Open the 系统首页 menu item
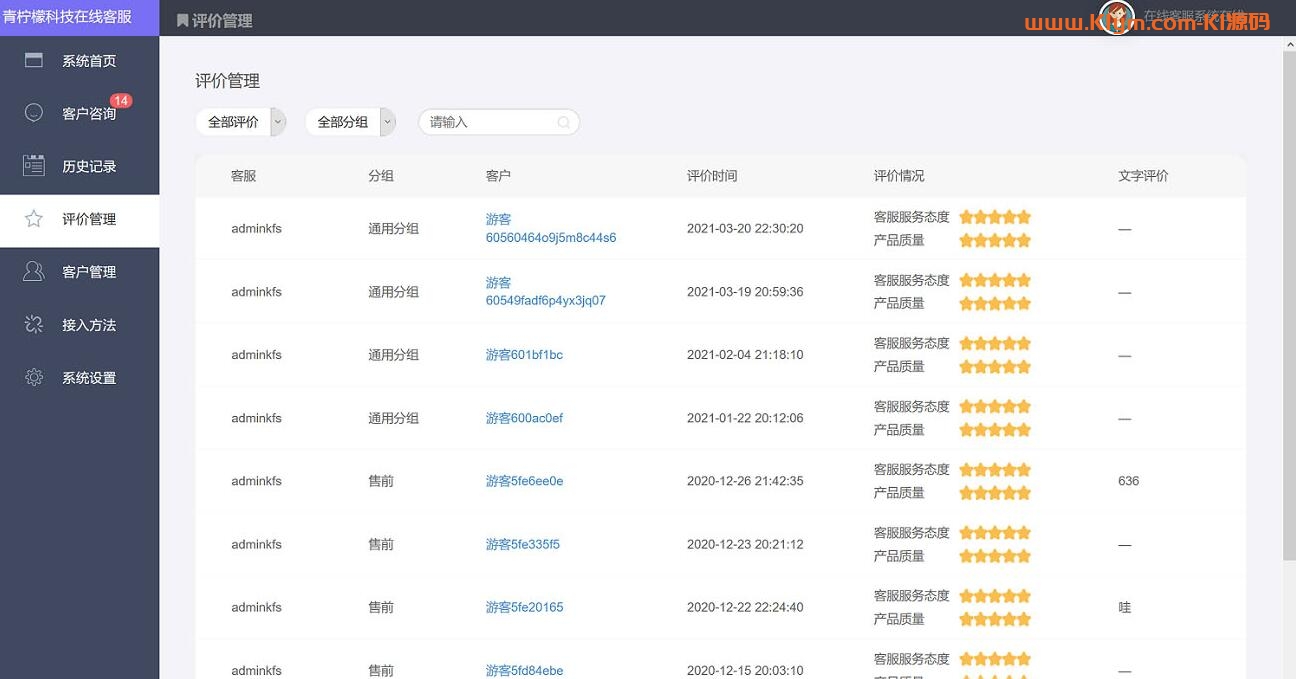Screen dimensions: 1296x679 click(x=79, y=61)
